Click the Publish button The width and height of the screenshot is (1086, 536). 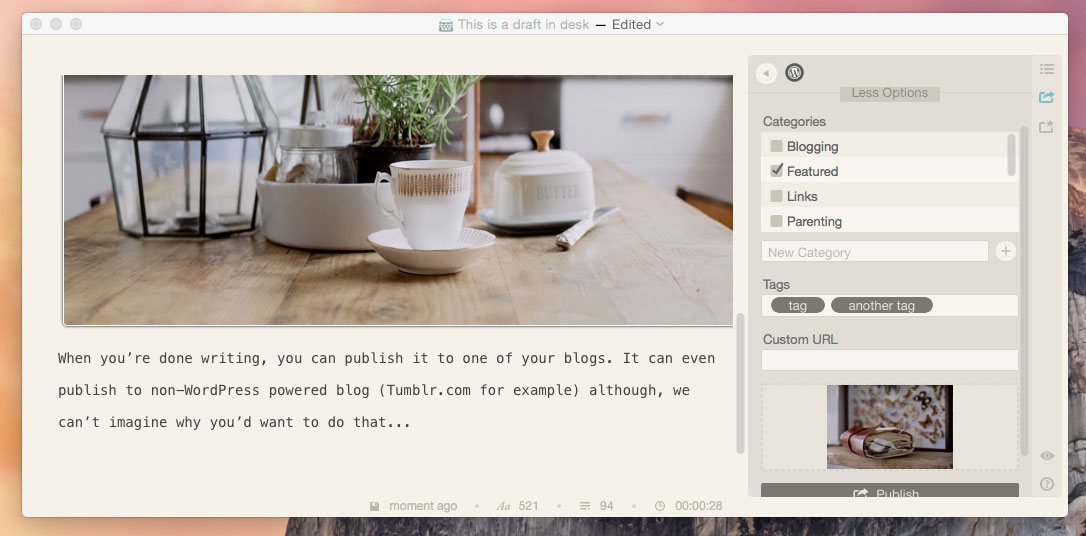pos(889,490)
